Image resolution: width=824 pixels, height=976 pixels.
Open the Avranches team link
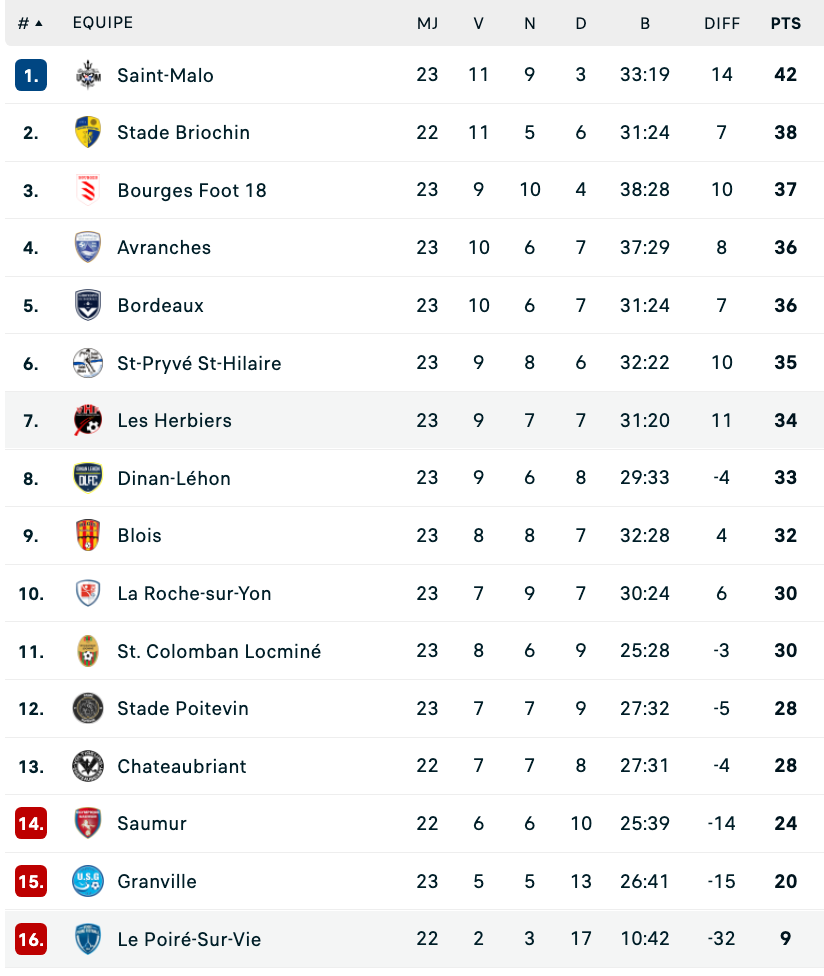tap(164, 248)
